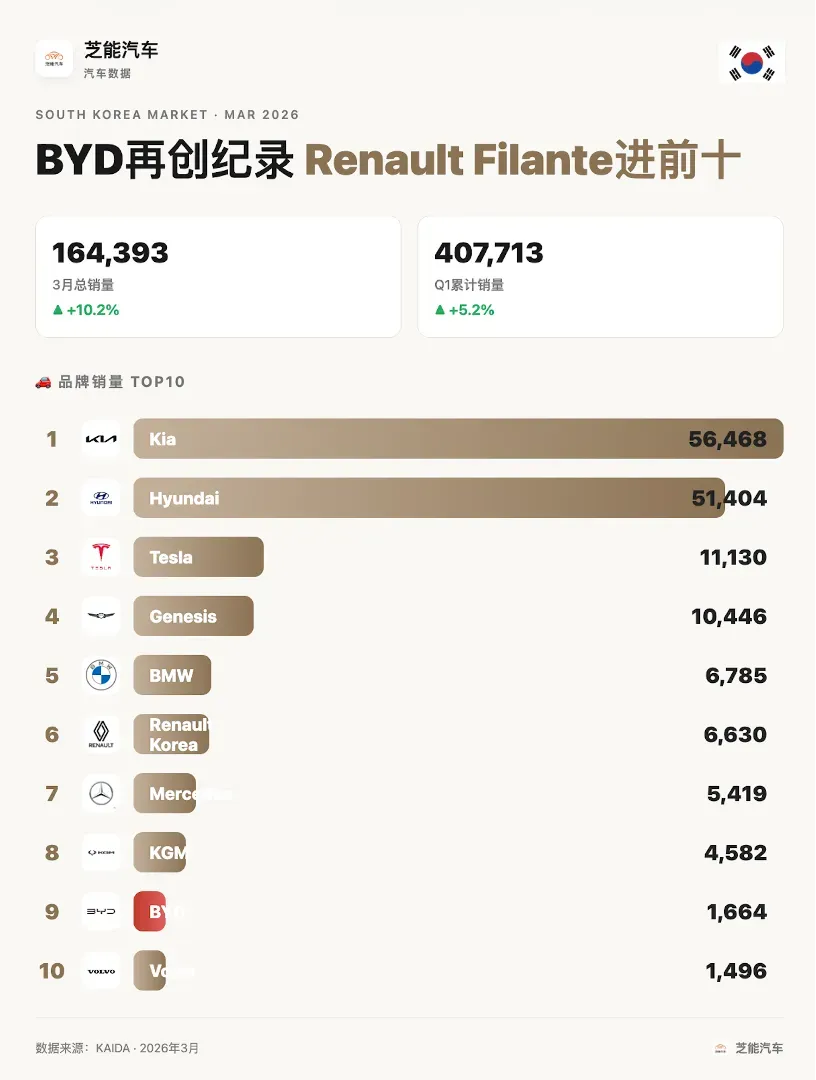
Task: Click the BYD brand logo
Action: [101, 912]
